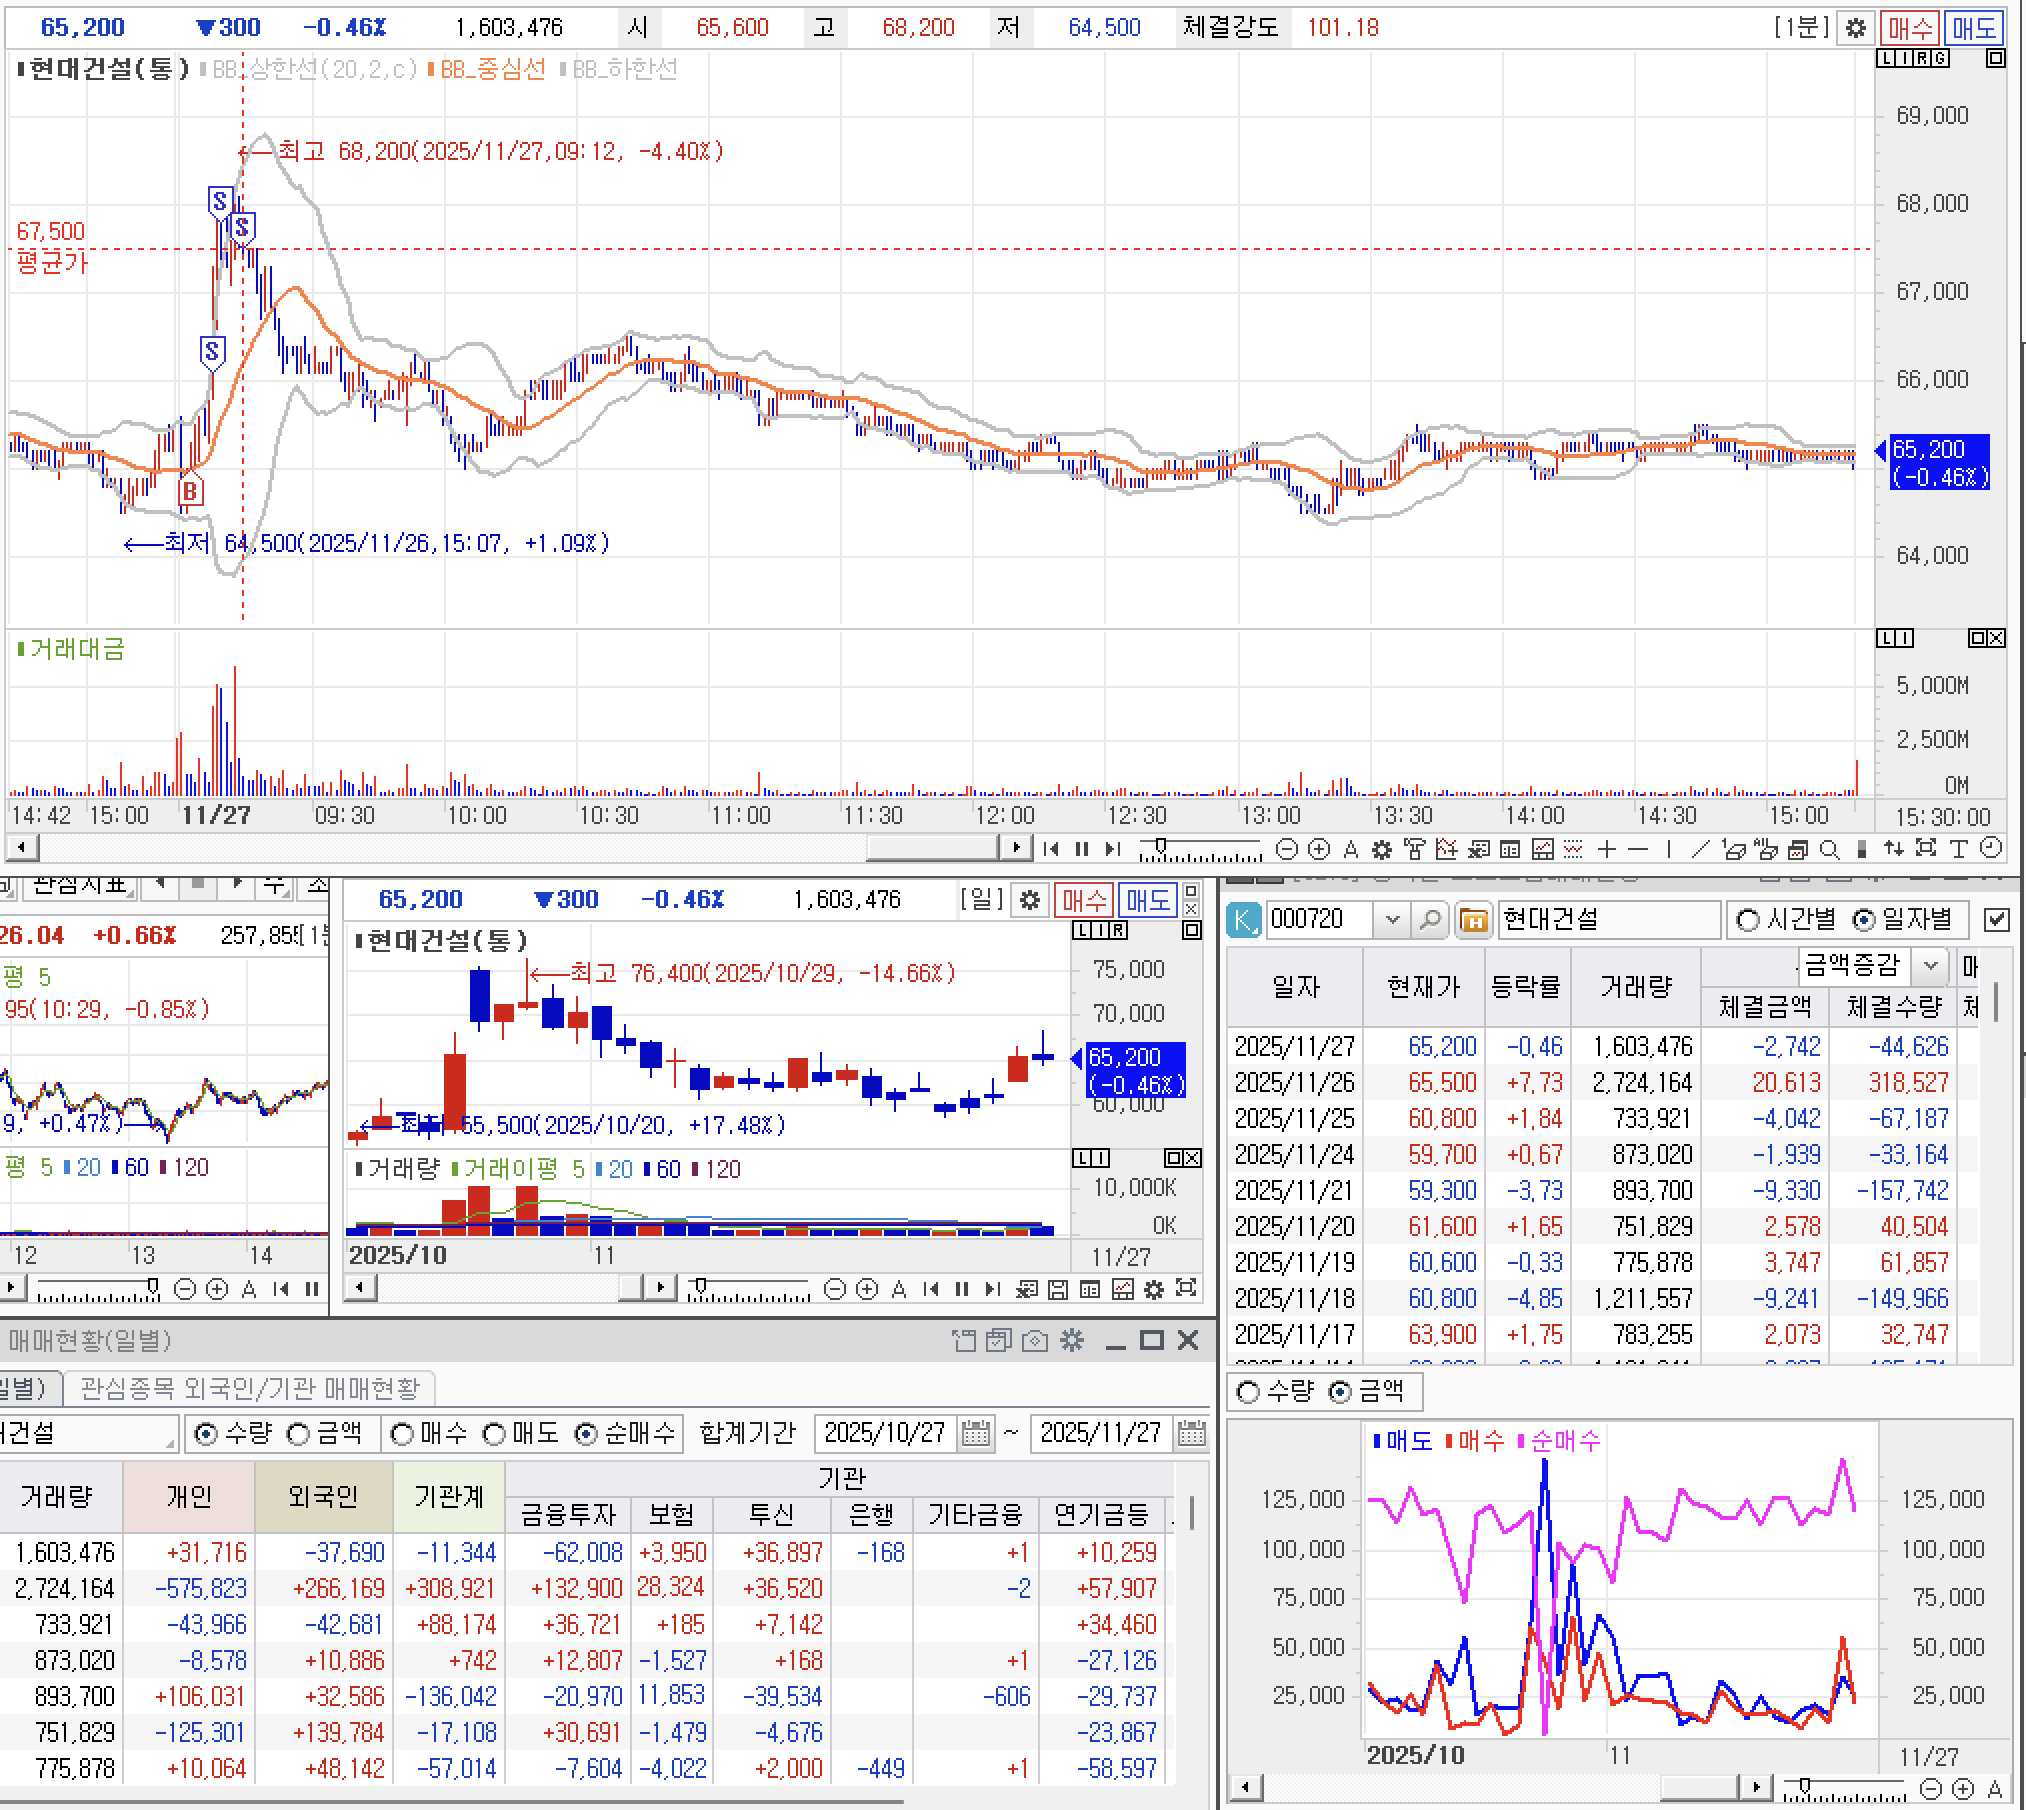Select the crosshair plus tool in minute chart toolbar
This screenshot has height=1810, width=2026.
point(1607,849)
